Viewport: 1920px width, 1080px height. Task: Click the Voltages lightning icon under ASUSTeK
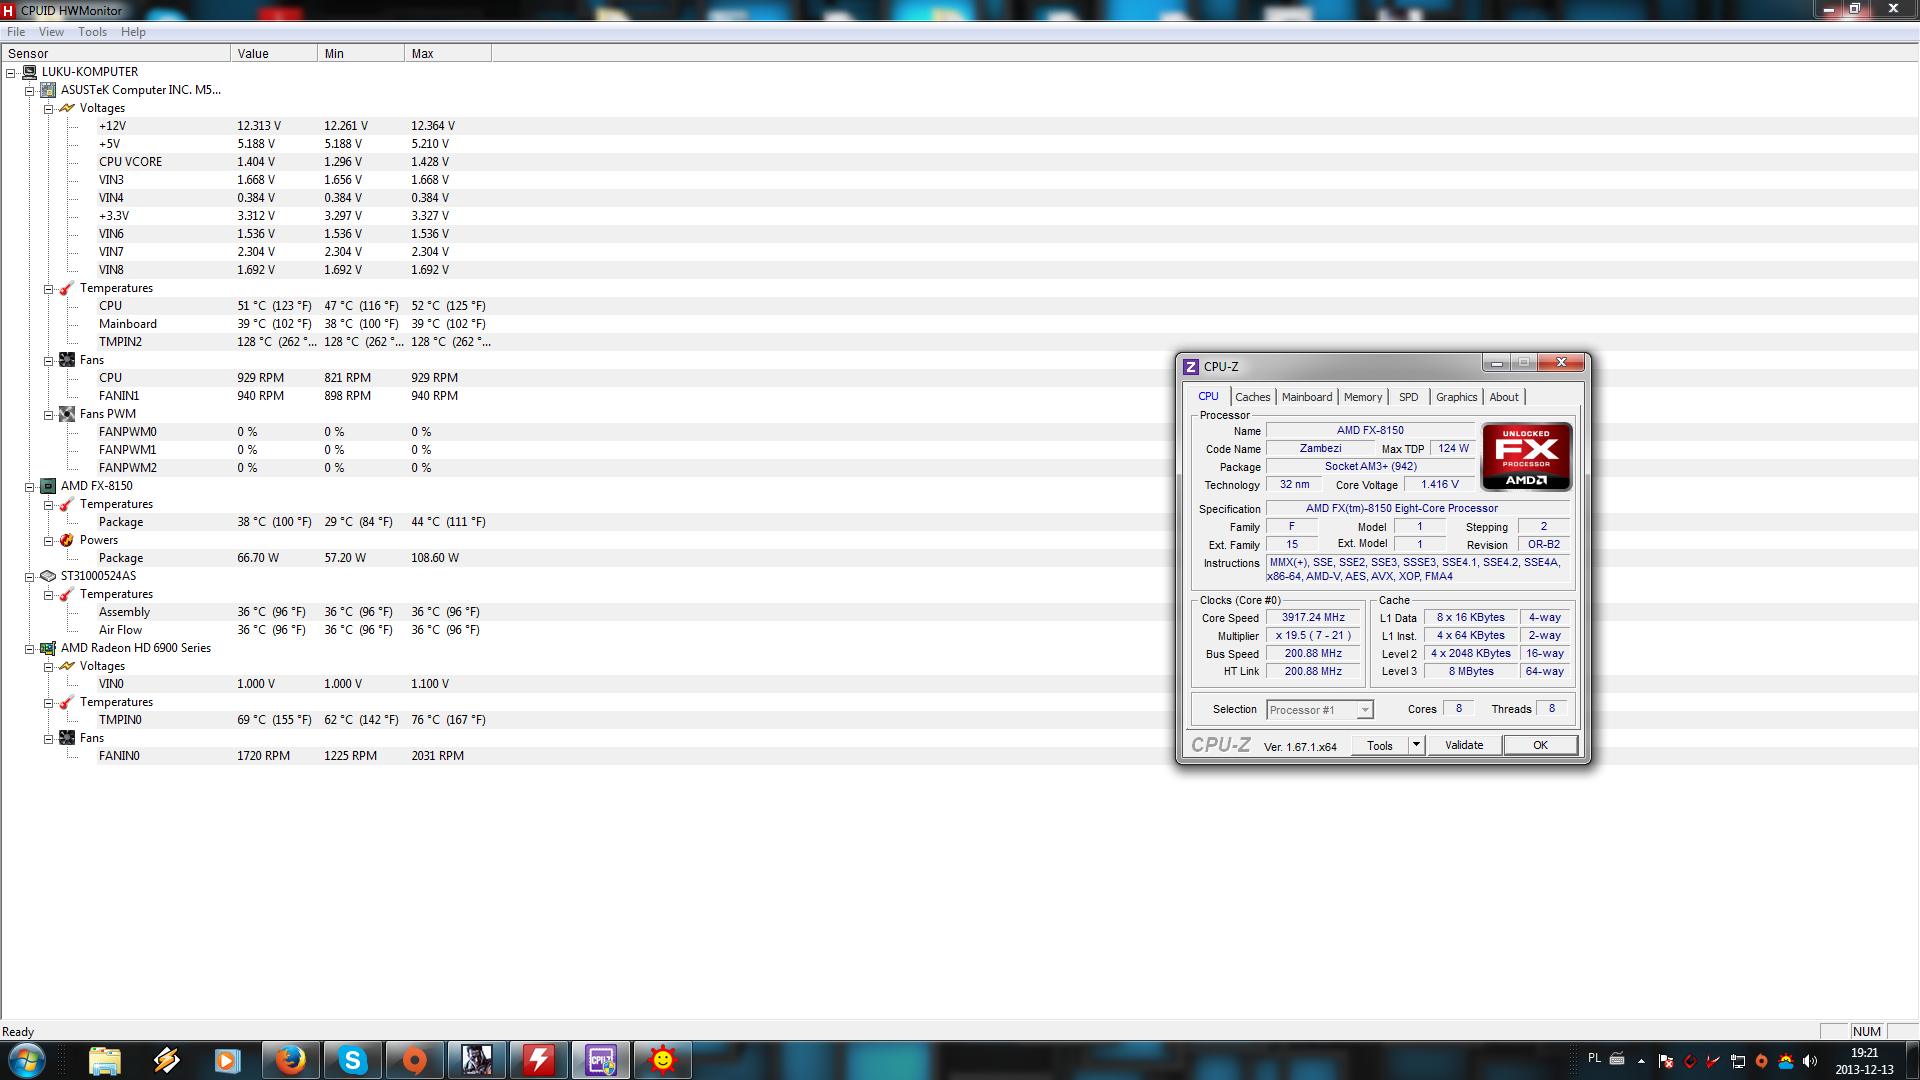67,108
